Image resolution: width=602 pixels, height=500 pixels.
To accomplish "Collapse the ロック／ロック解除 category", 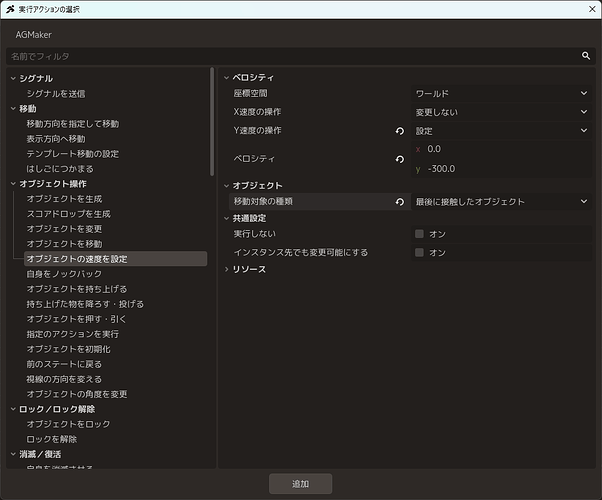I will (13, 409).
